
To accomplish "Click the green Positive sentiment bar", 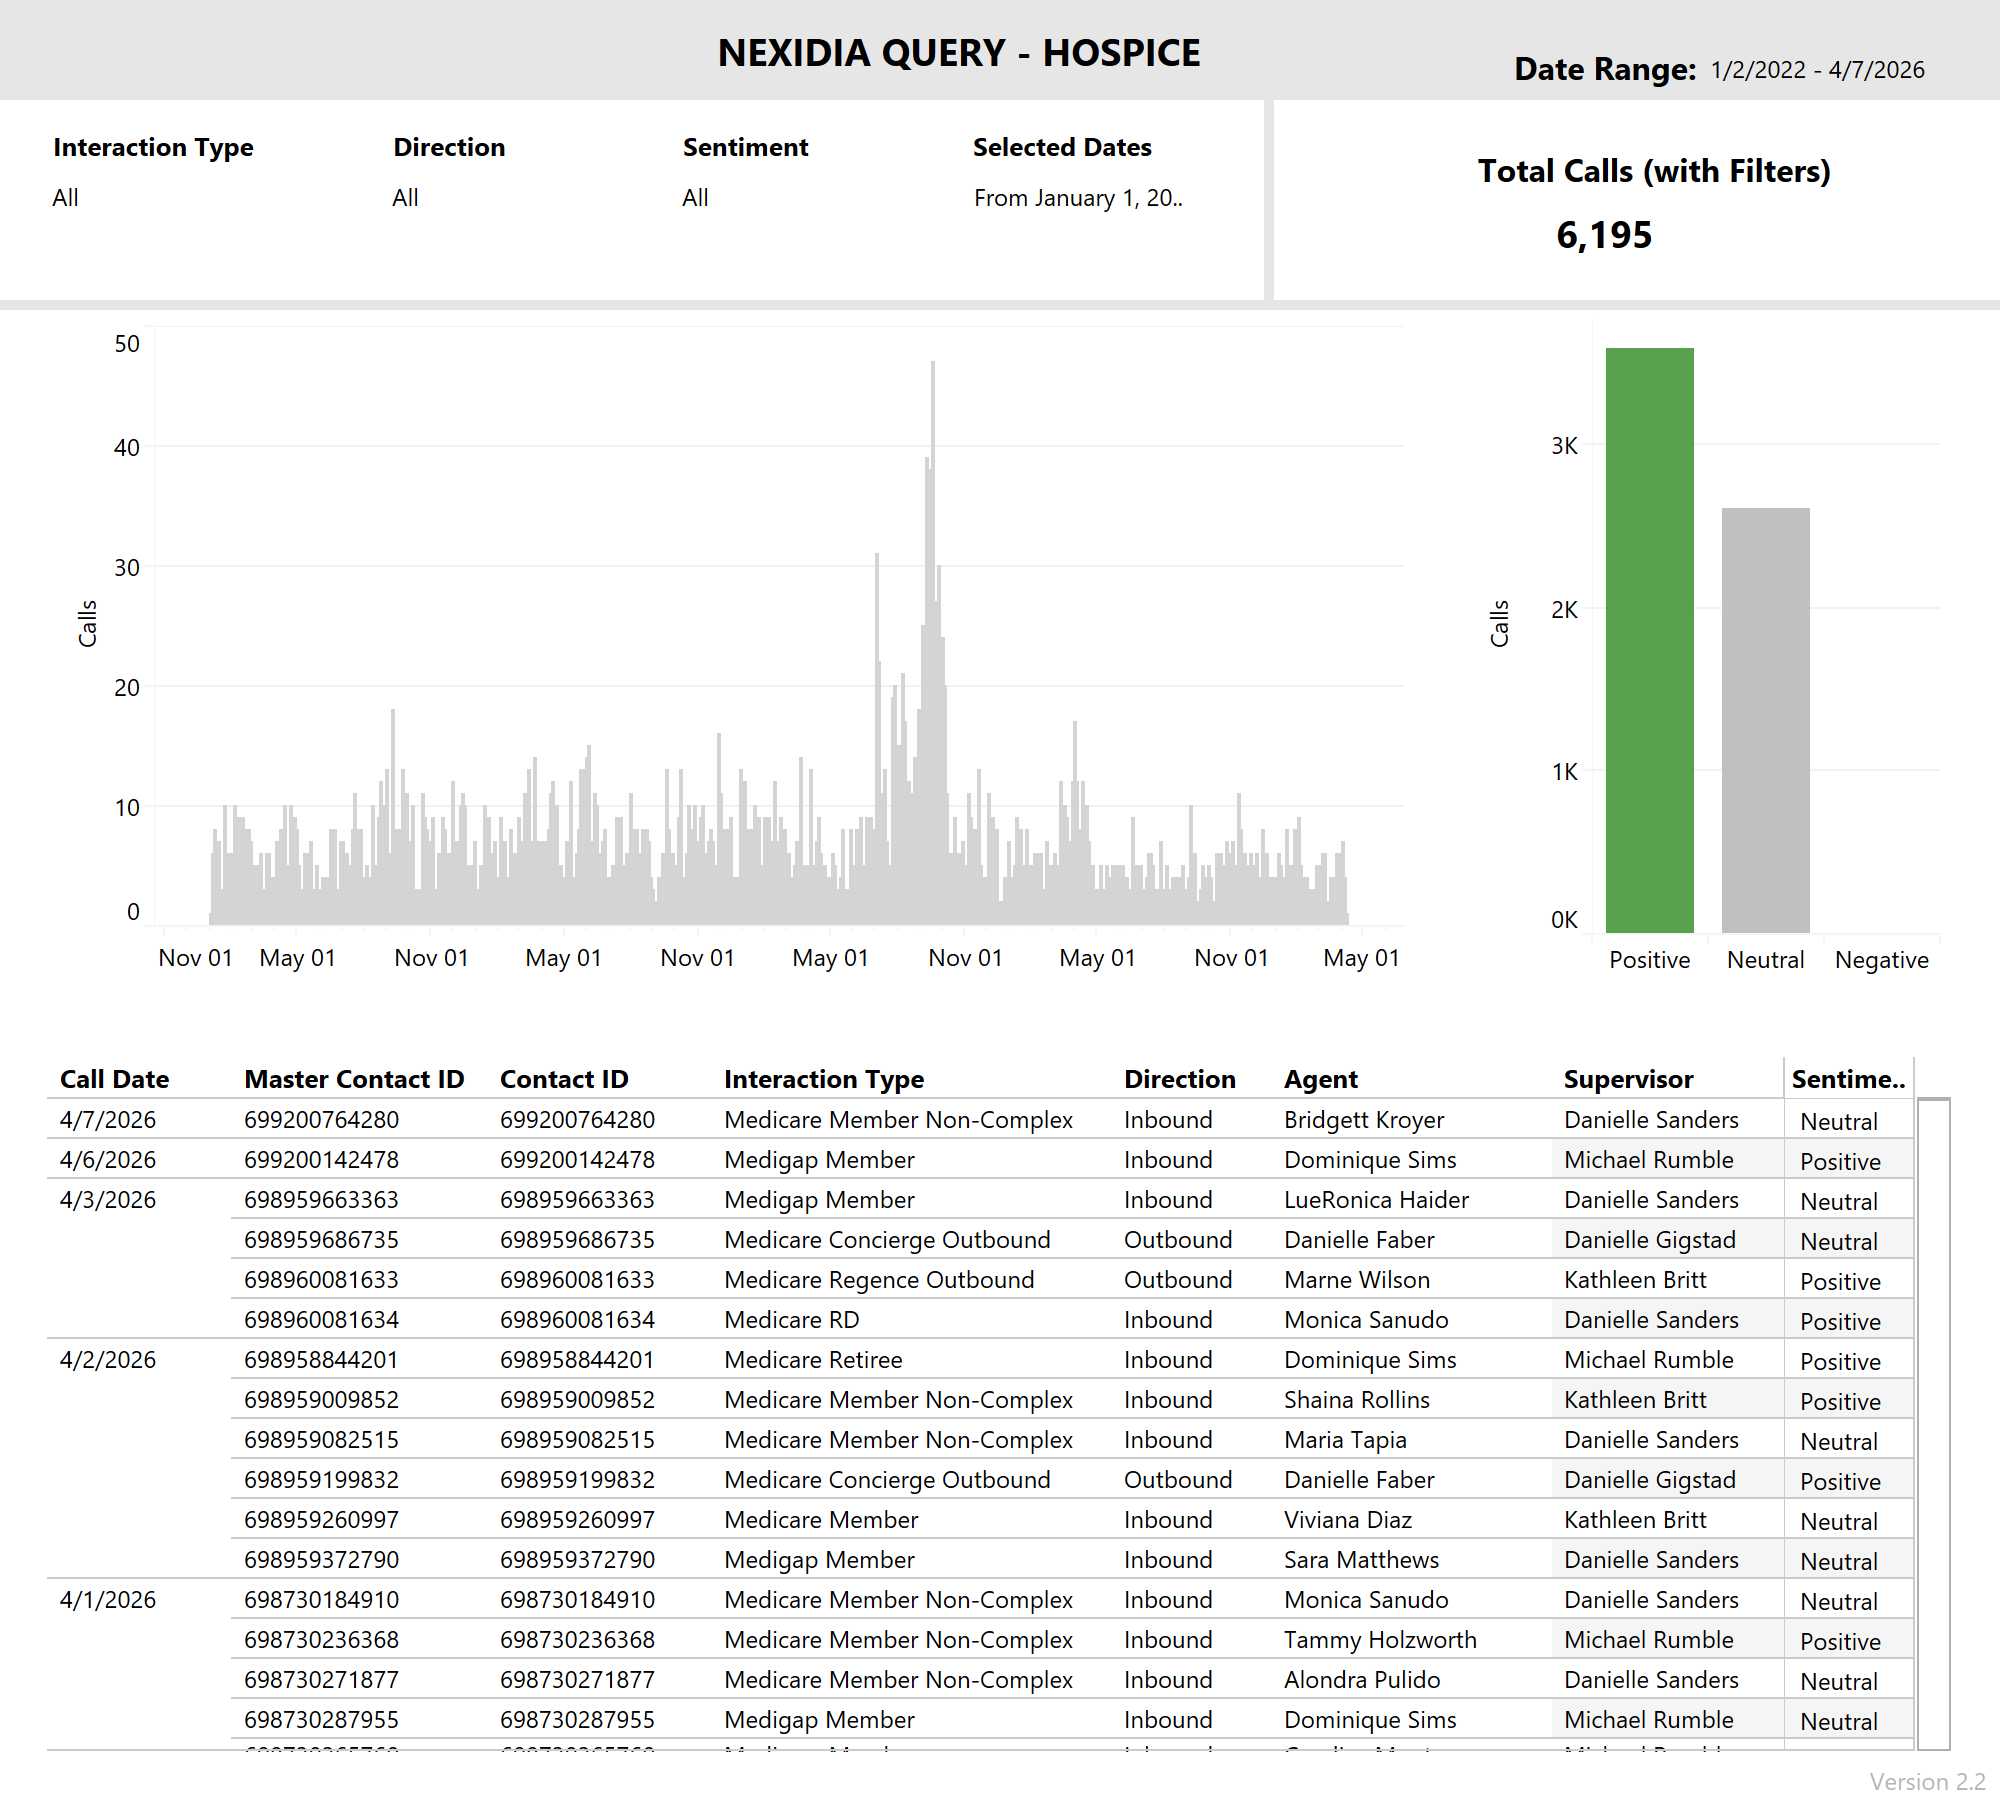I will [1649, 640].
